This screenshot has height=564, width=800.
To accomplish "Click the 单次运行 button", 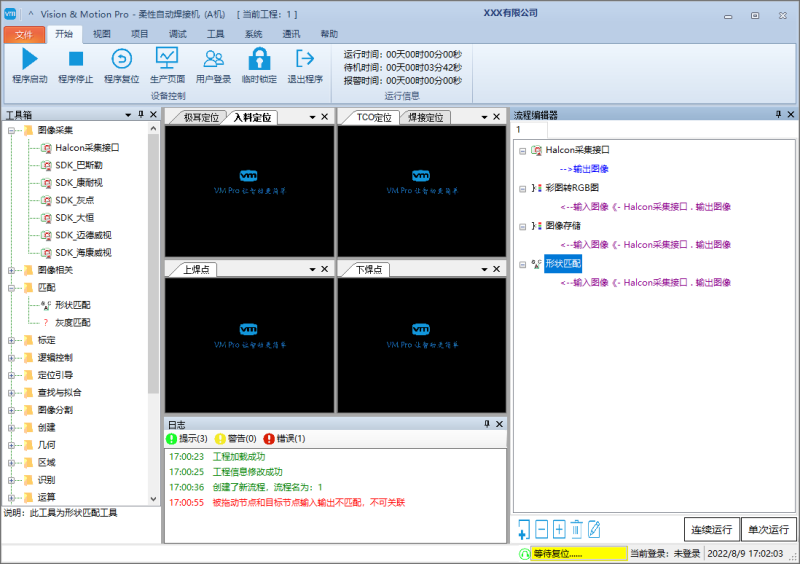I will pos(767,529).
